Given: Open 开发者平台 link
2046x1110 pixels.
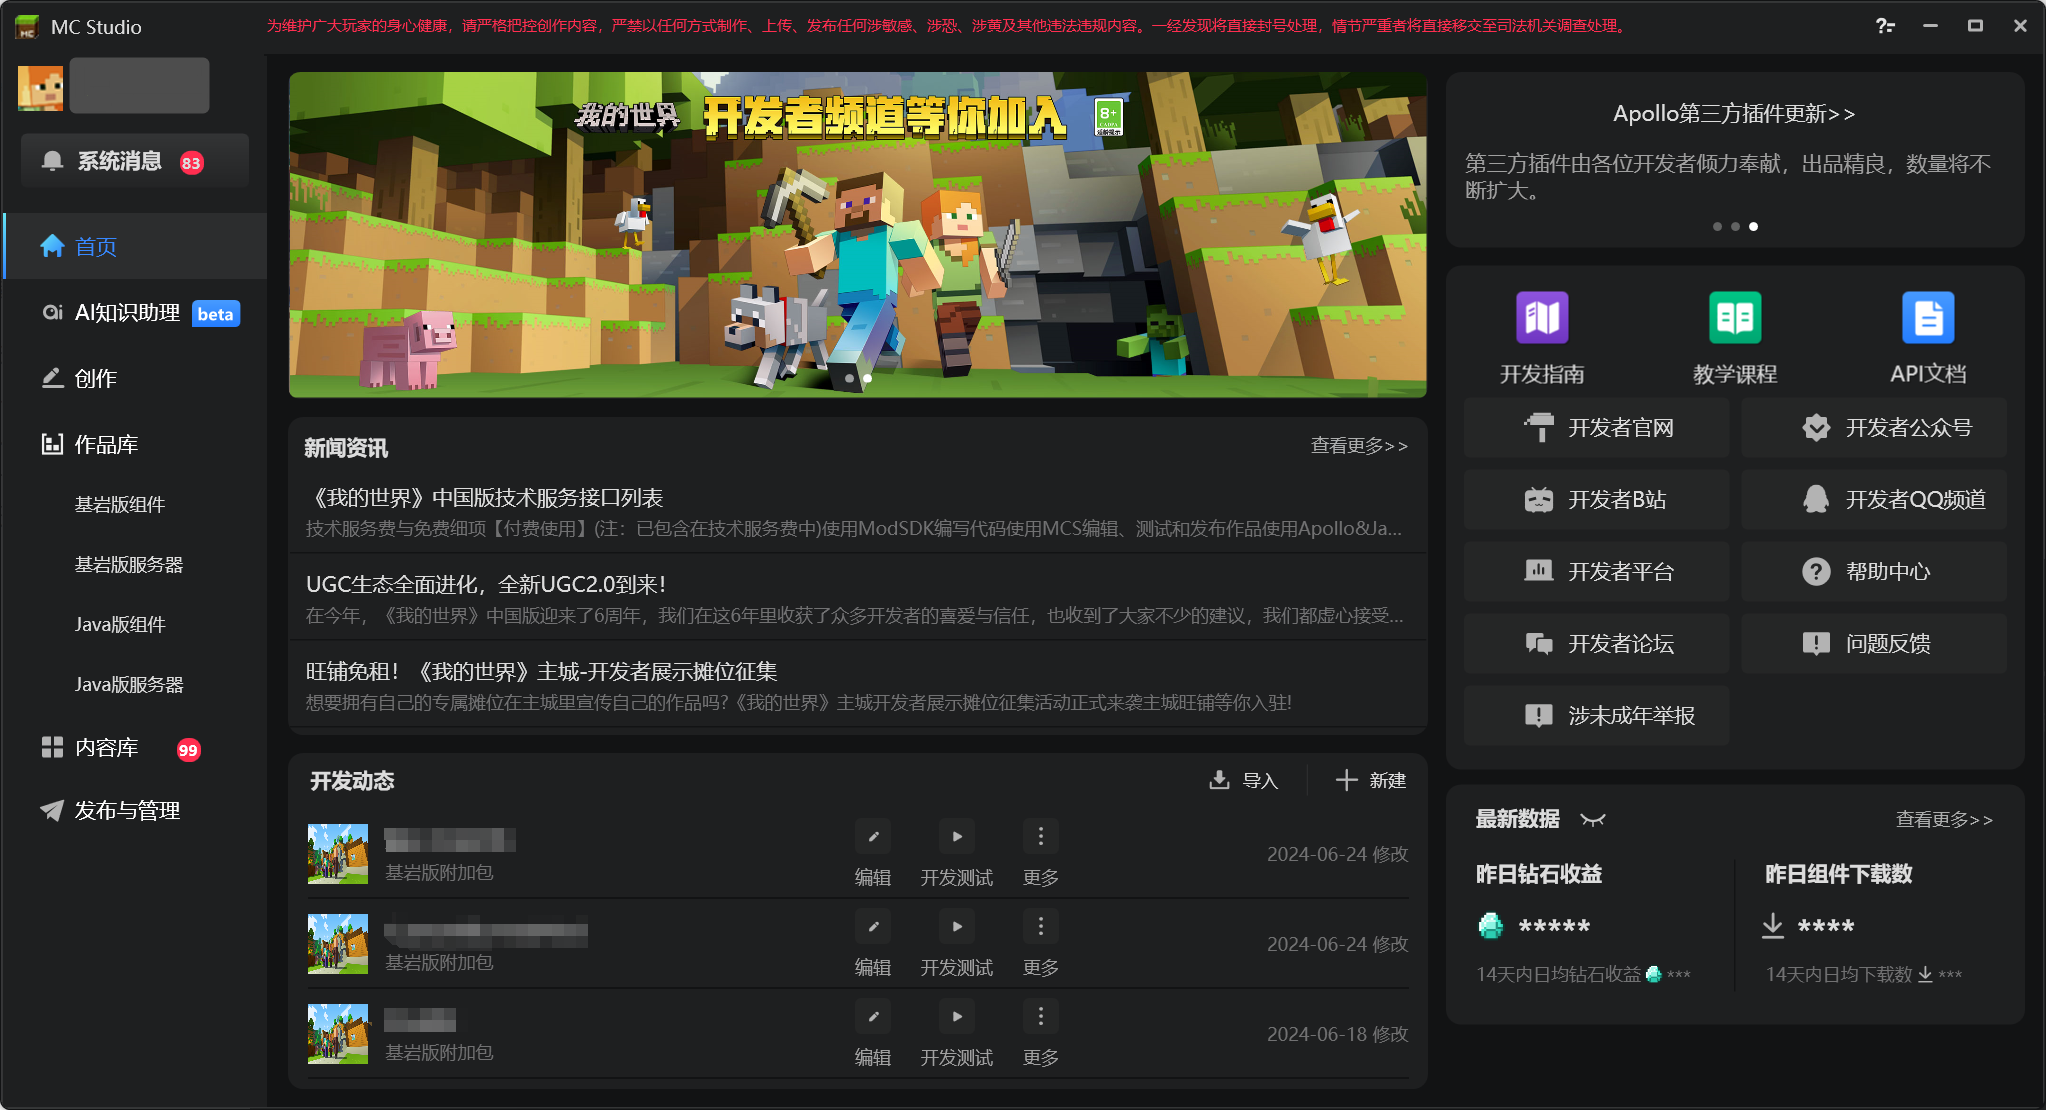Looking at the screenshot, I should [1596, 572].
